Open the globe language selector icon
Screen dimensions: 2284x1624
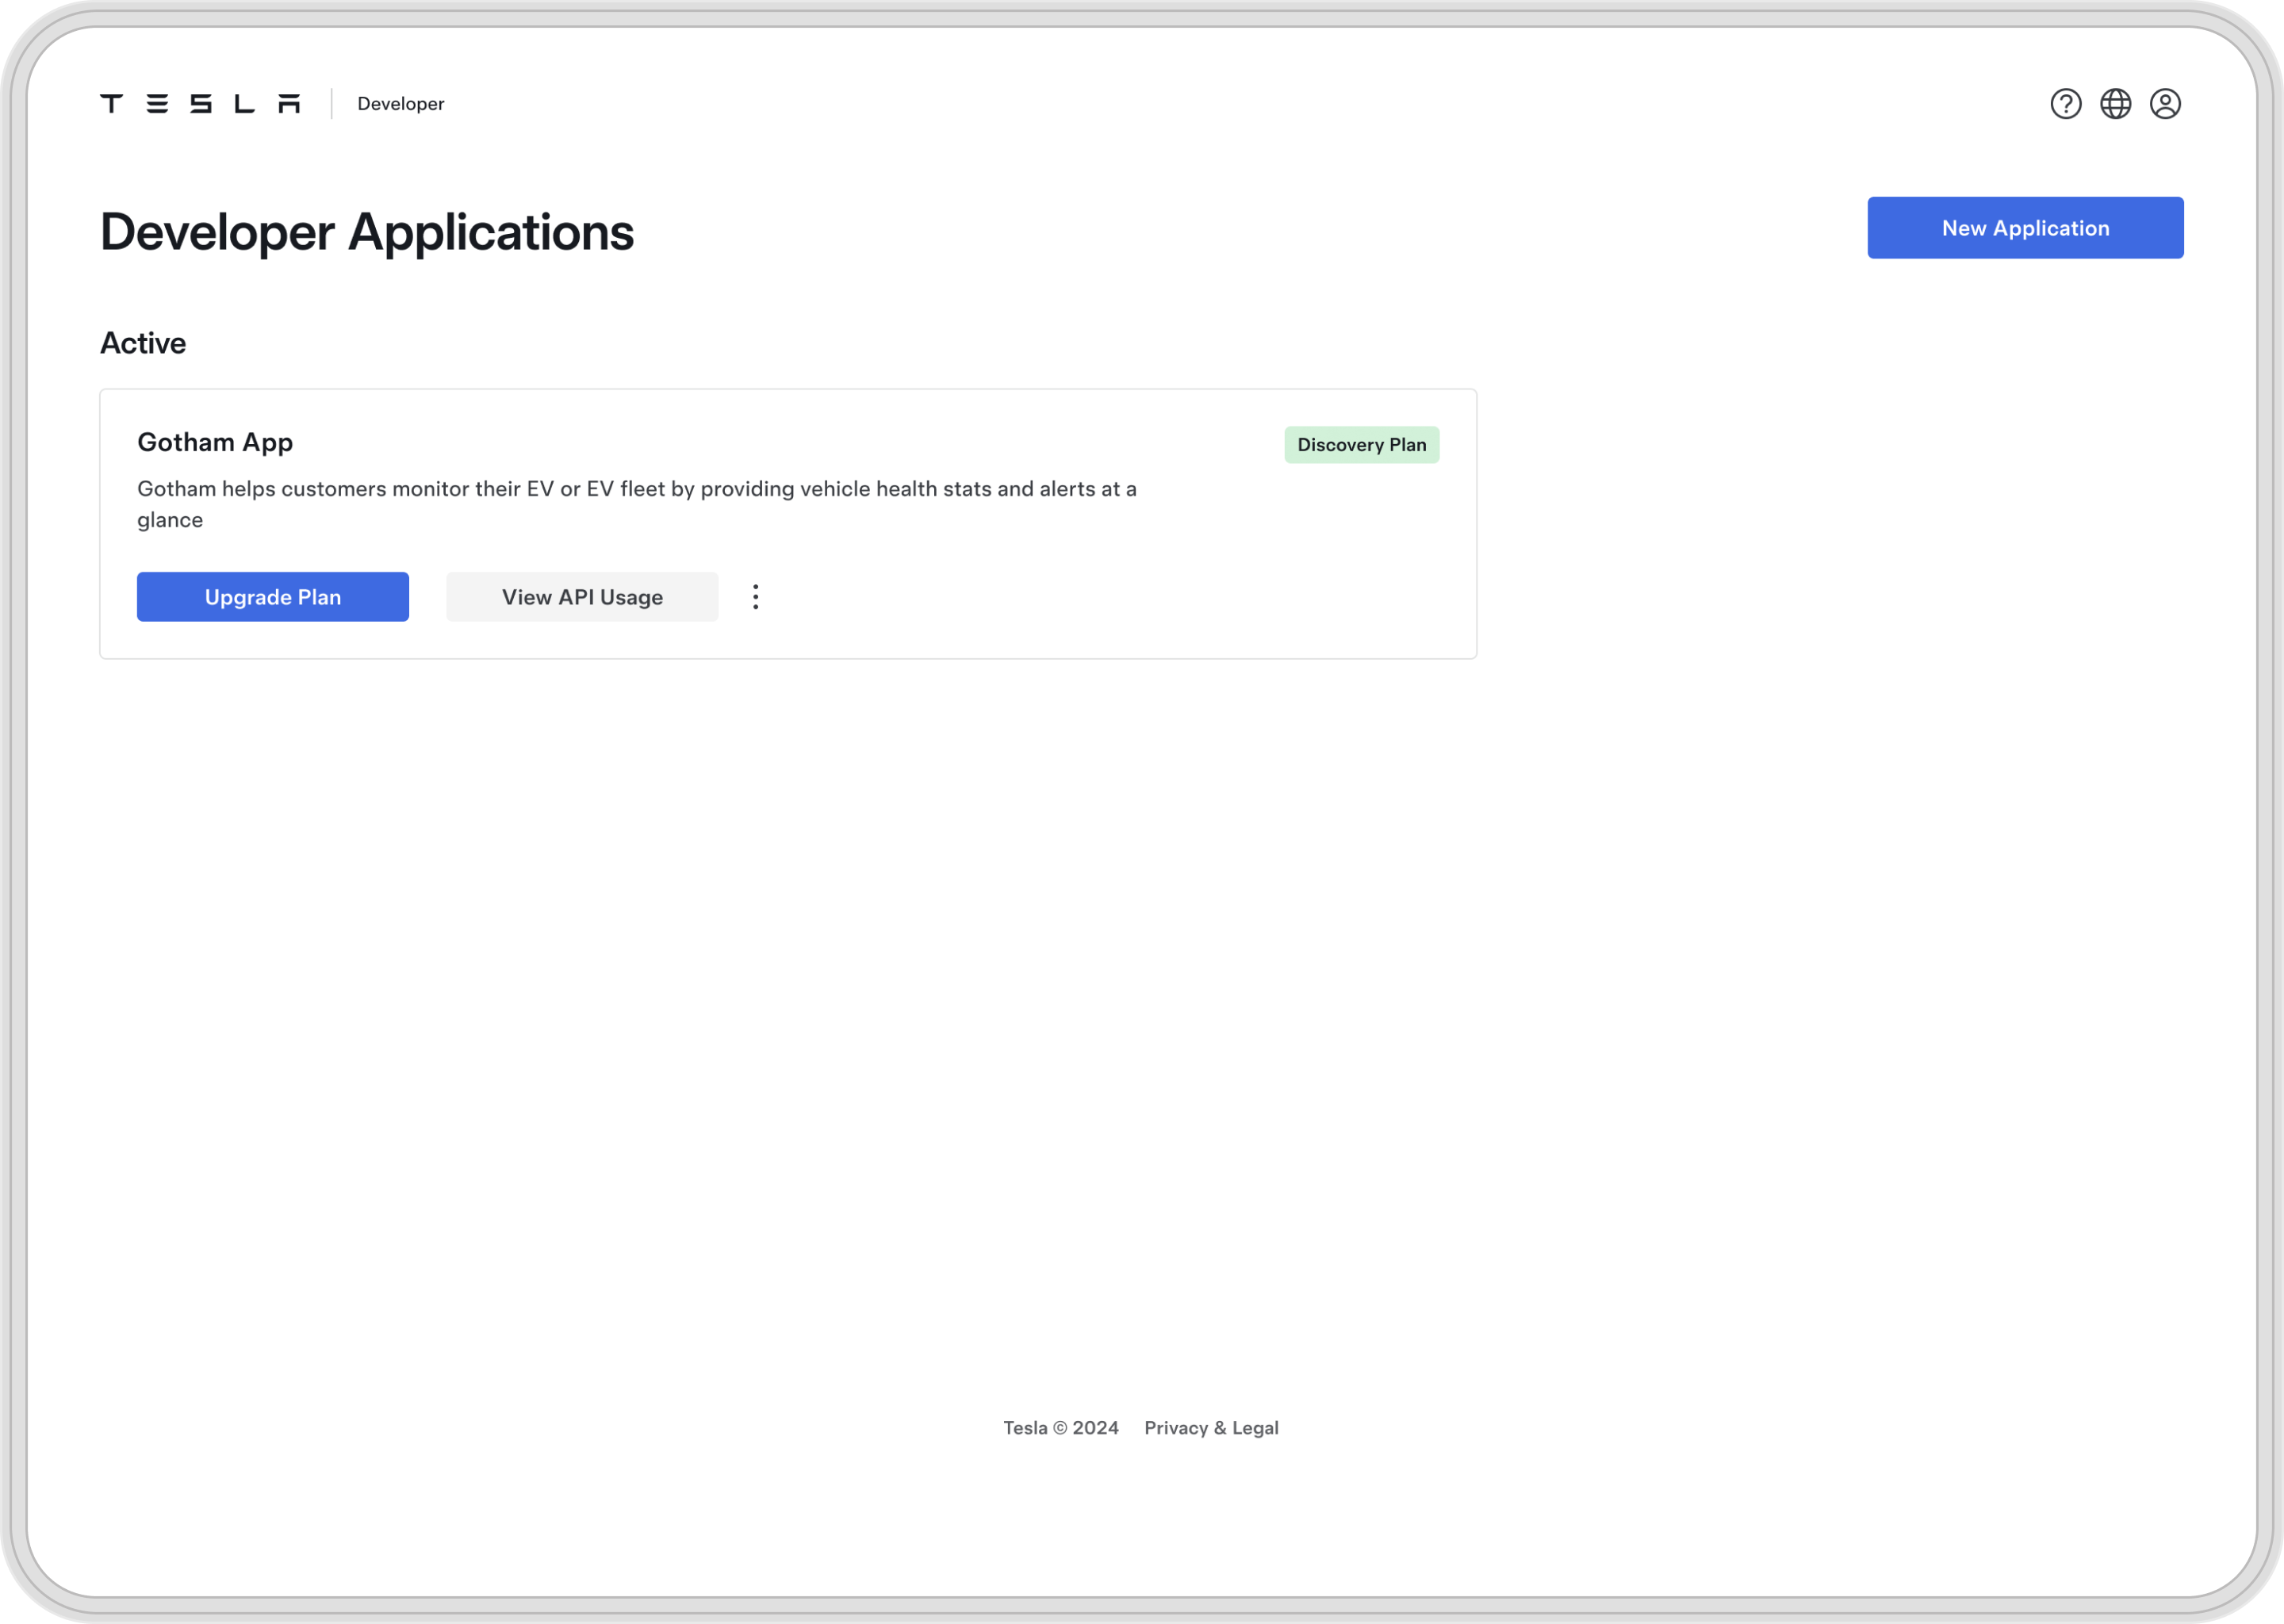(2115, 104)
